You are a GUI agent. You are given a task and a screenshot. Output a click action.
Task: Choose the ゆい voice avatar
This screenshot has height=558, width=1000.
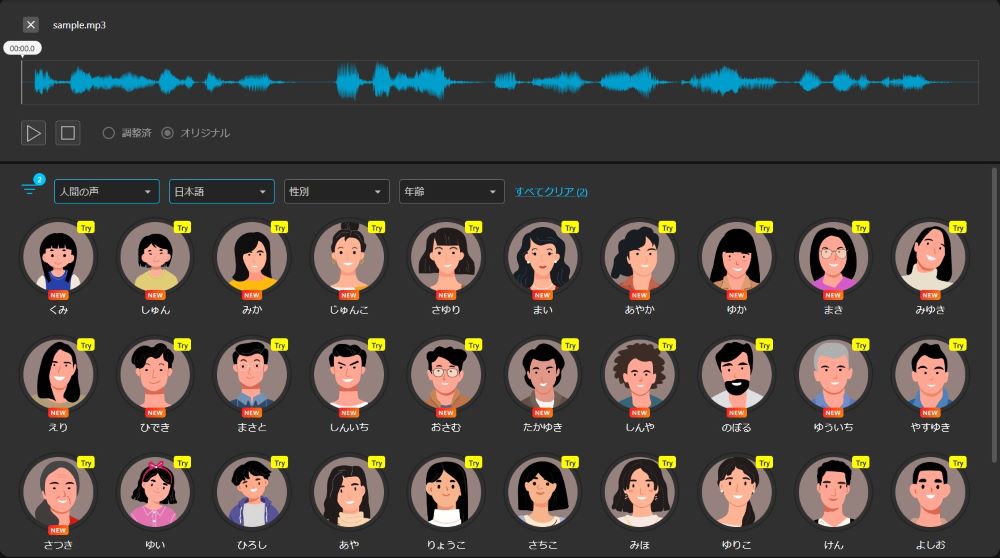click(x=155, y=491)
